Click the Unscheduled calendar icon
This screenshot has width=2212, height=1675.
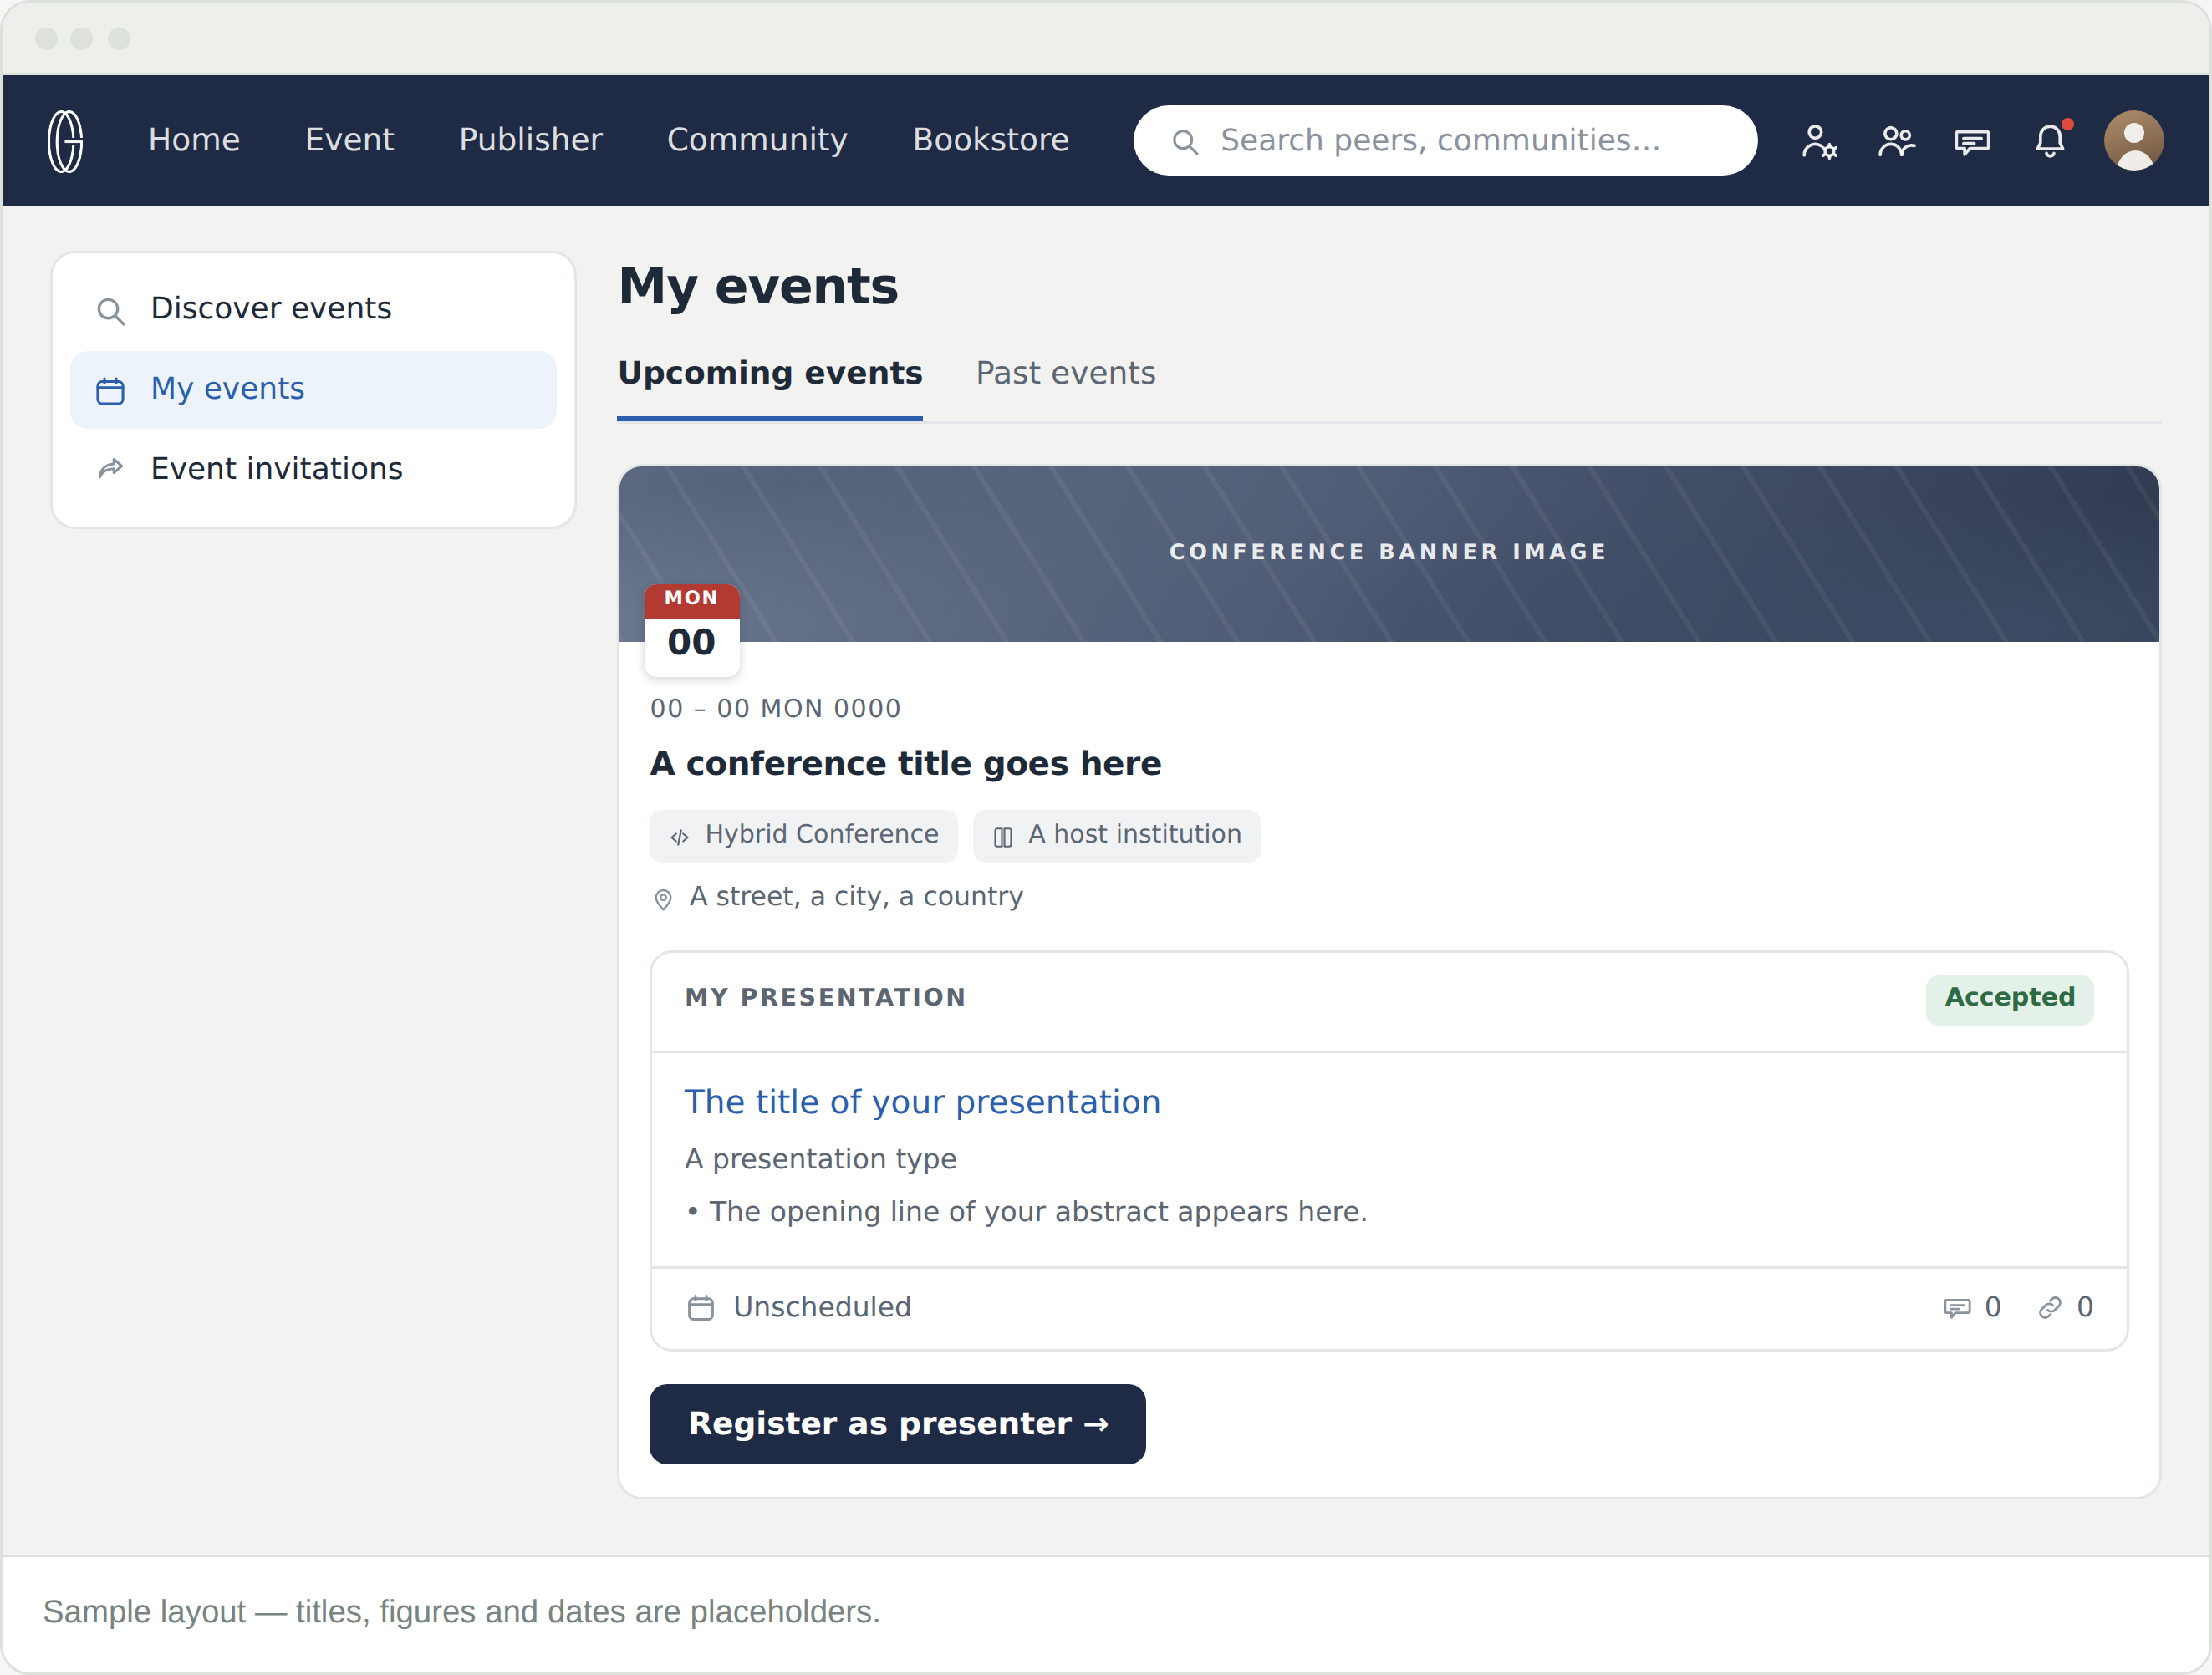point(701,1307)
